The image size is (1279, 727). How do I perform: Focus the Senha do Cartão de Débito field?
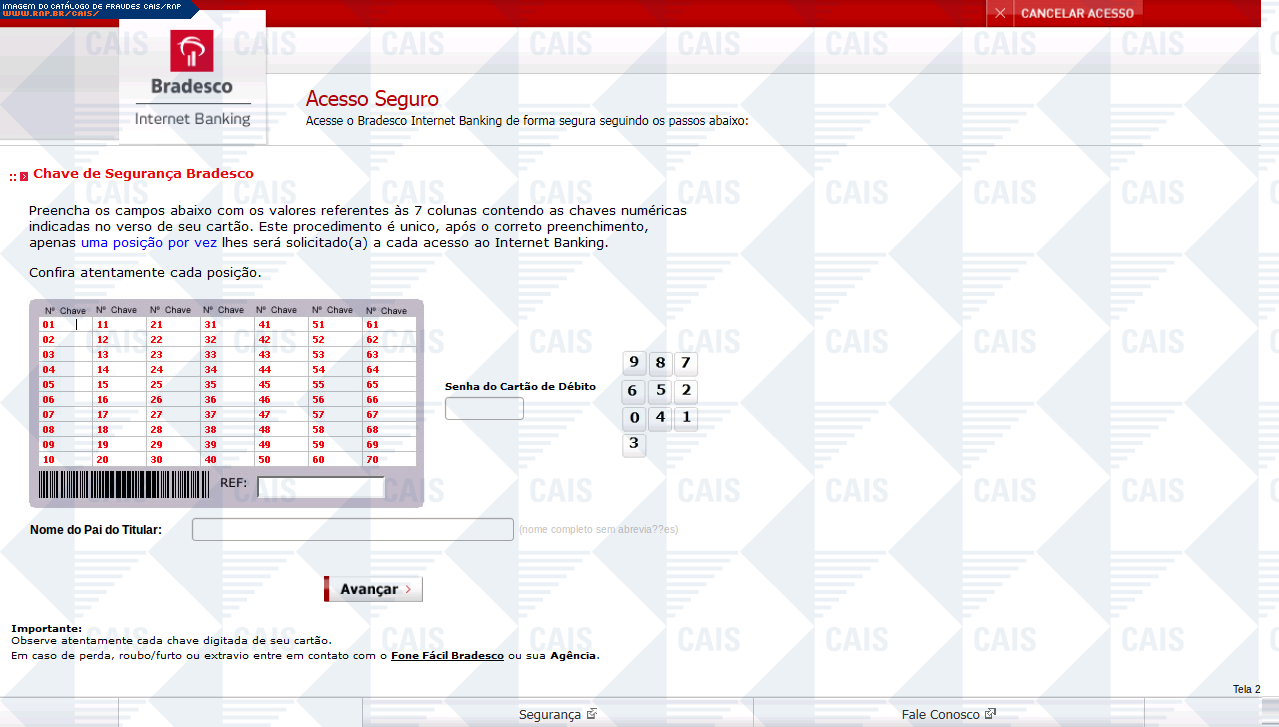(484, 408)
